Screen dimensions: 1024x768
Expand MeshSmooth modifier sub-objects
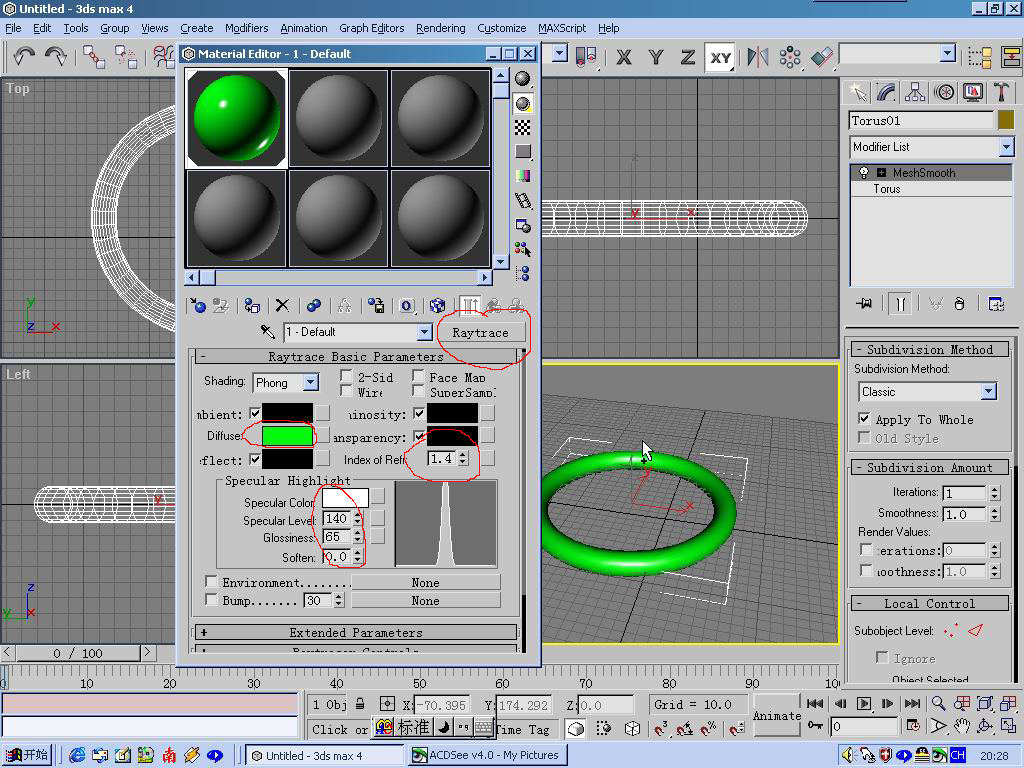pyautogui.click(x=881, y=173)
